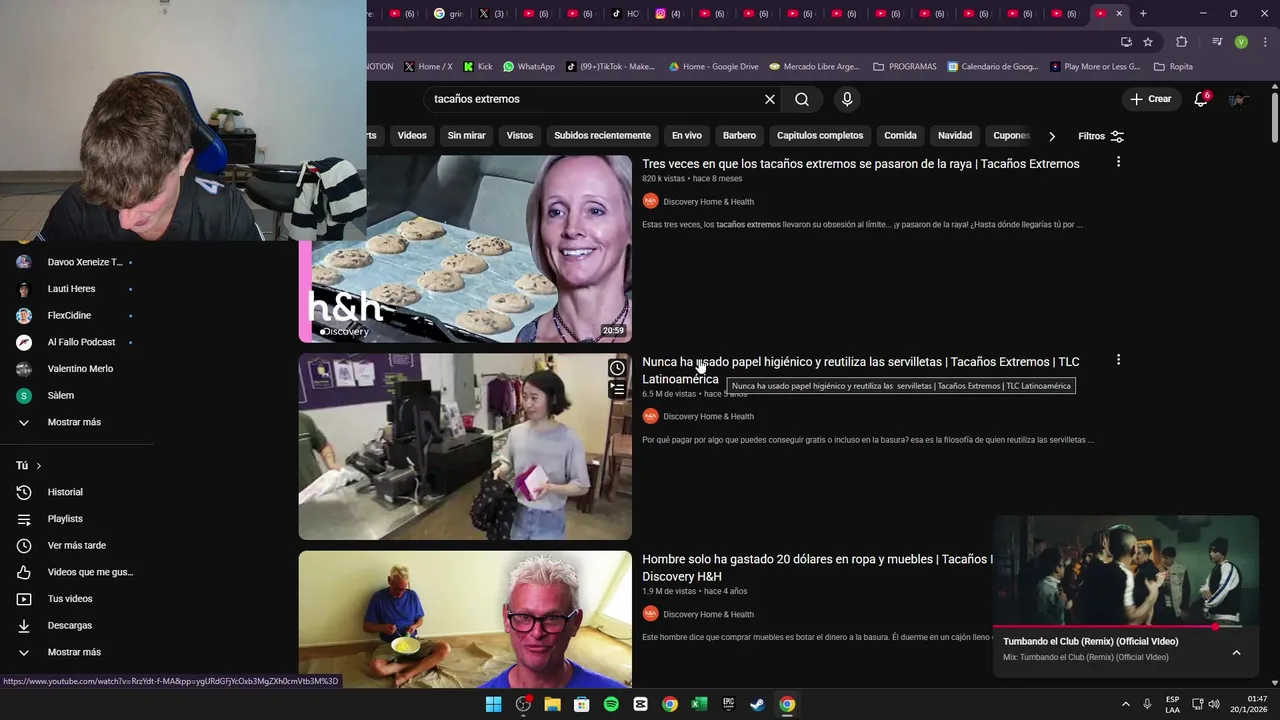This screenshot has height=720, width=1280.
Task: Open Chrome profile avatar V
Action: (x=1241, y=42)
